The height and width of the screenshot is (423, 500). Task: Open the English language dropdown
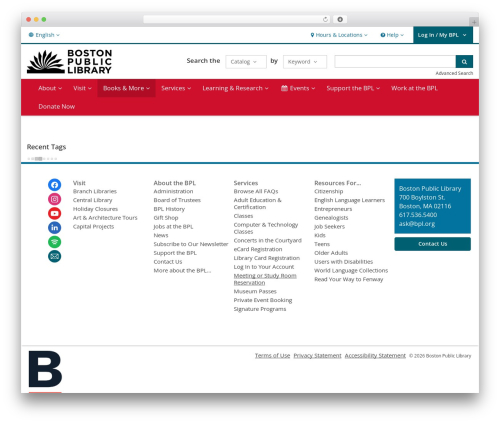pos(44,35)
